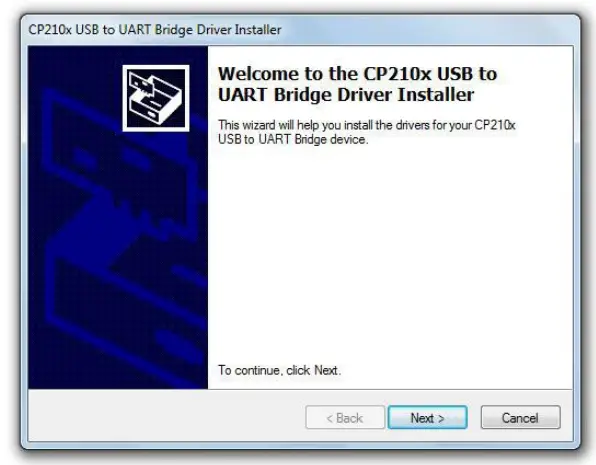Click the word 'Next' in the instruction sentence

pyautogui.click(x=326, y=370)
